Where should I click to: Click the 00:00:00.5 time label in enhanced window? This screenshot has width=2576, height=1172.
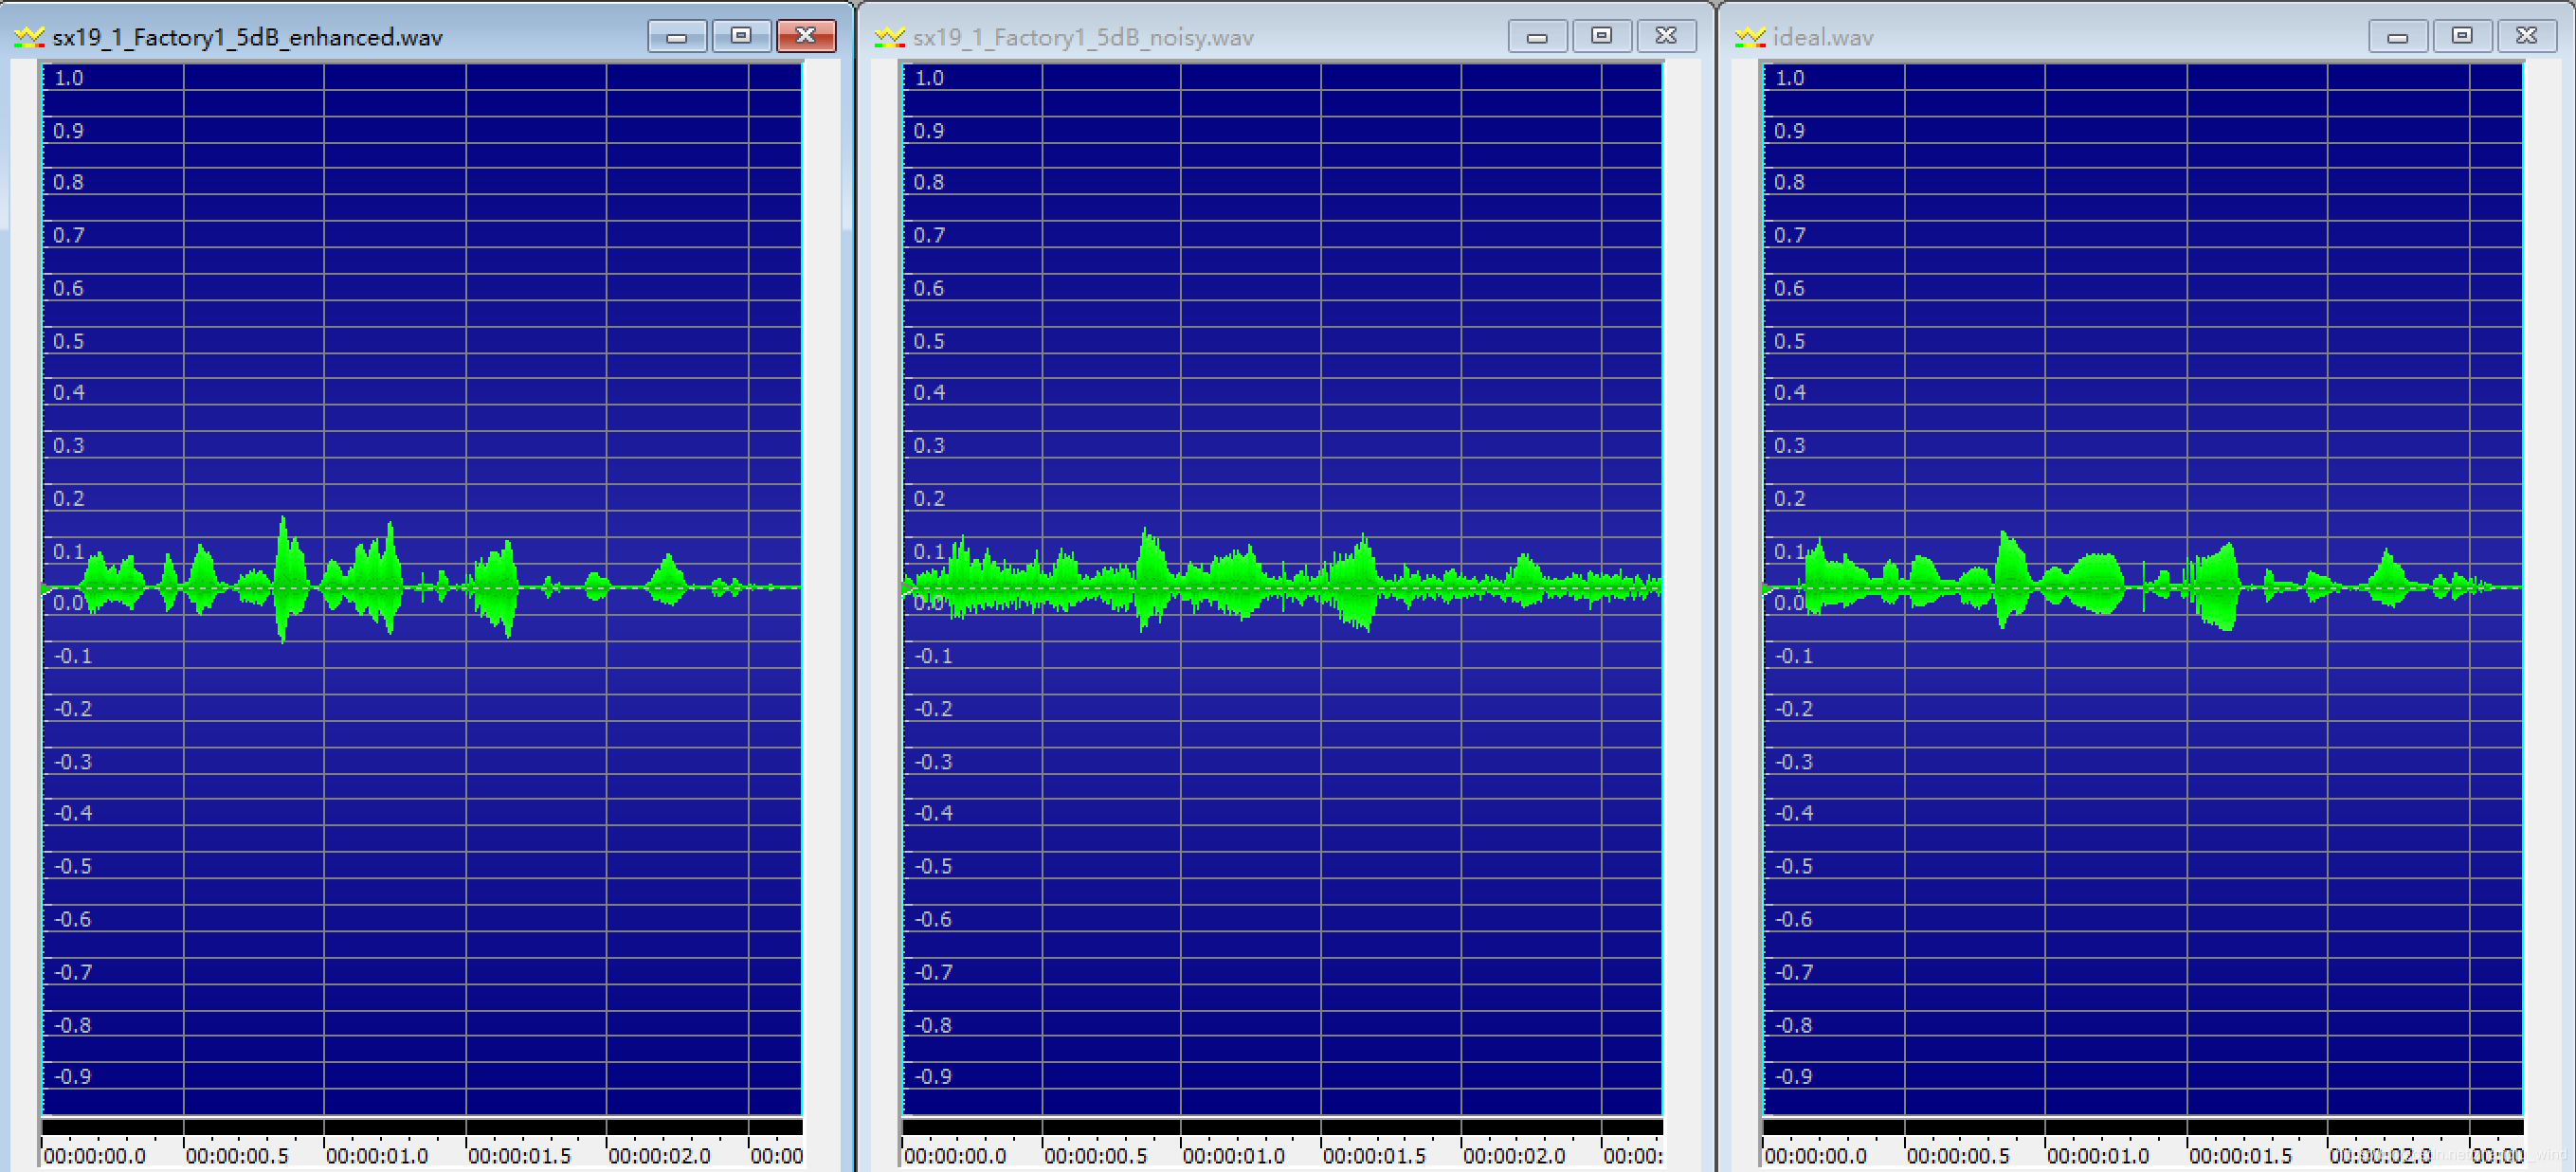(x=237, y=1156)
